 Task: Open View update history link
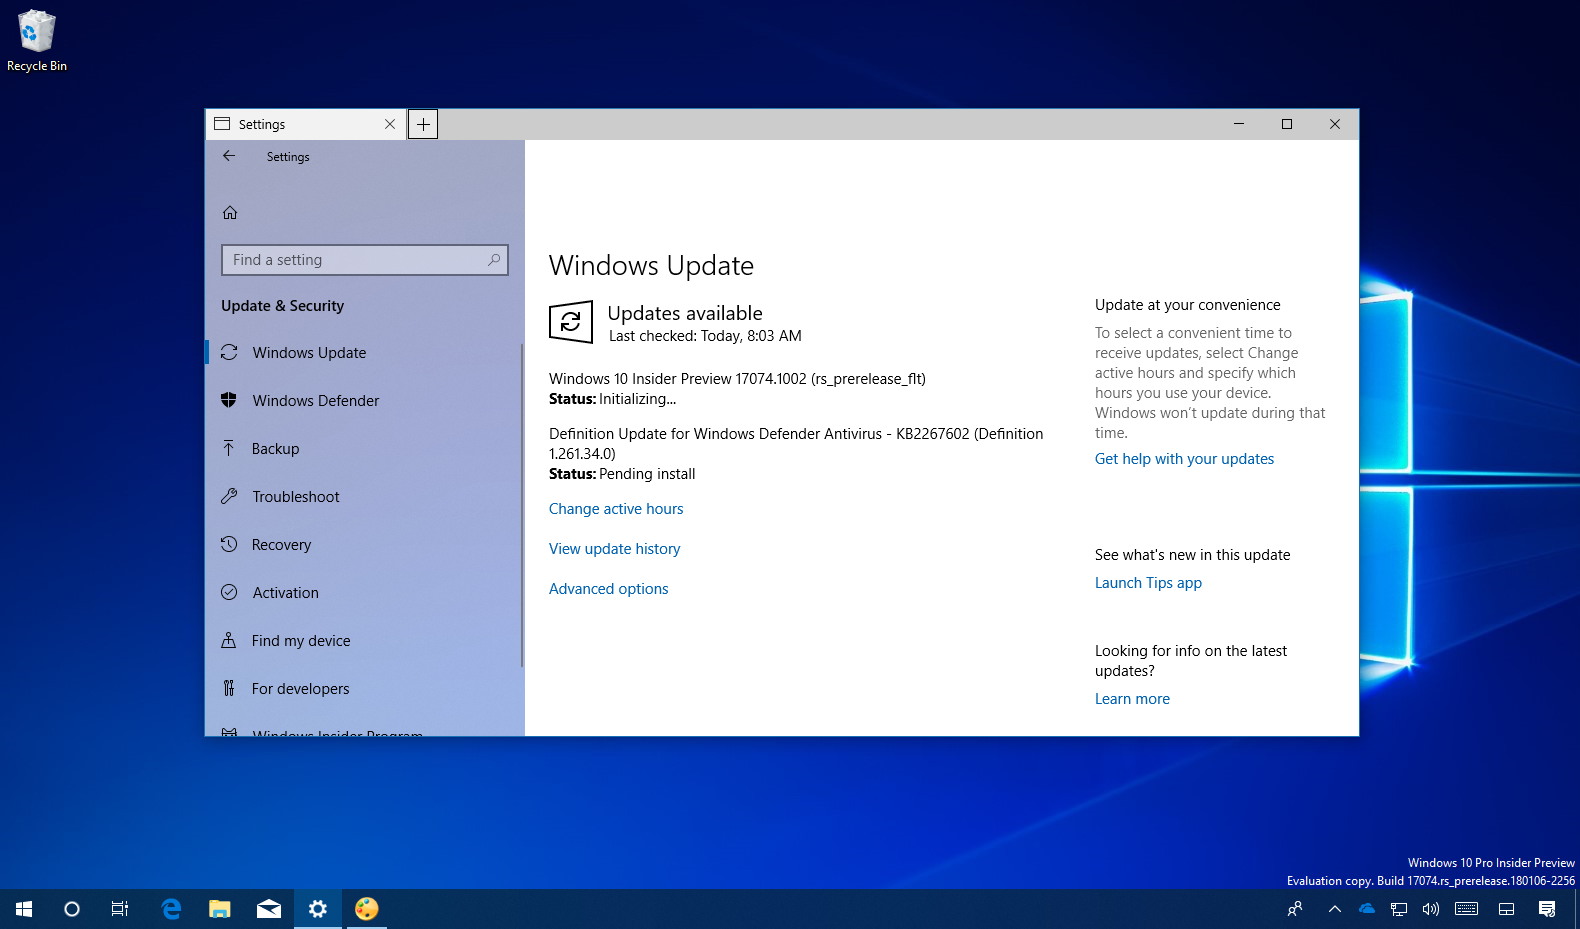point(614,549)
